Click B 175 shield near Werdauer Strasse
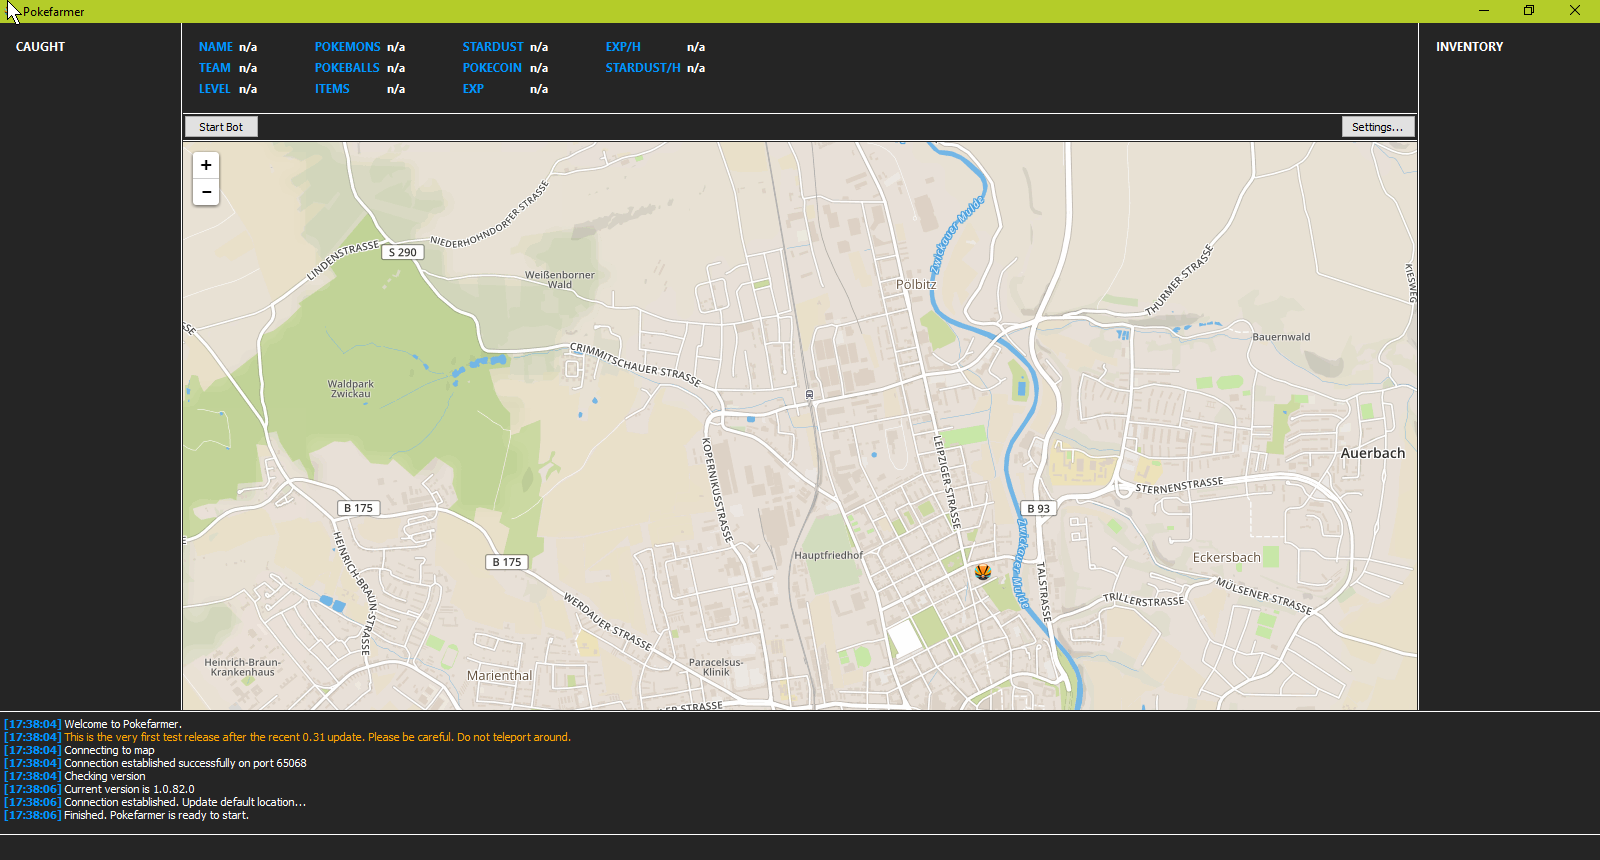This screenshot has width=1600, height=860. [x=506, y=562]
